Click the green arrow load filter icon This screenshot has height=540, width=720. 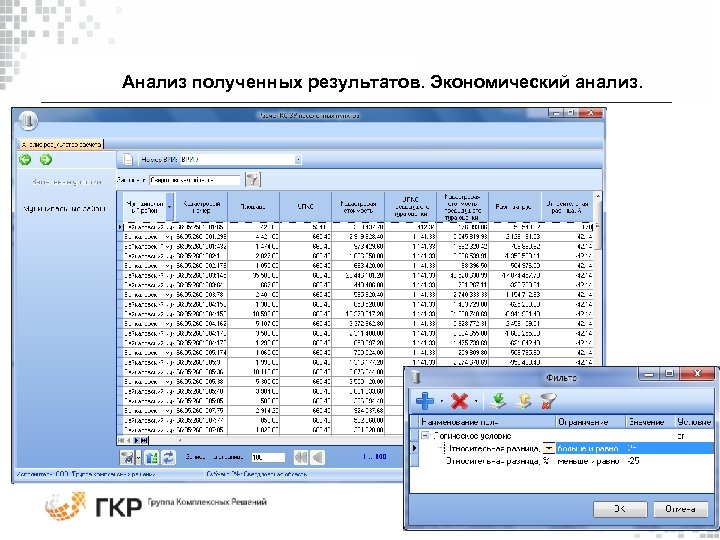coord(498,401)
